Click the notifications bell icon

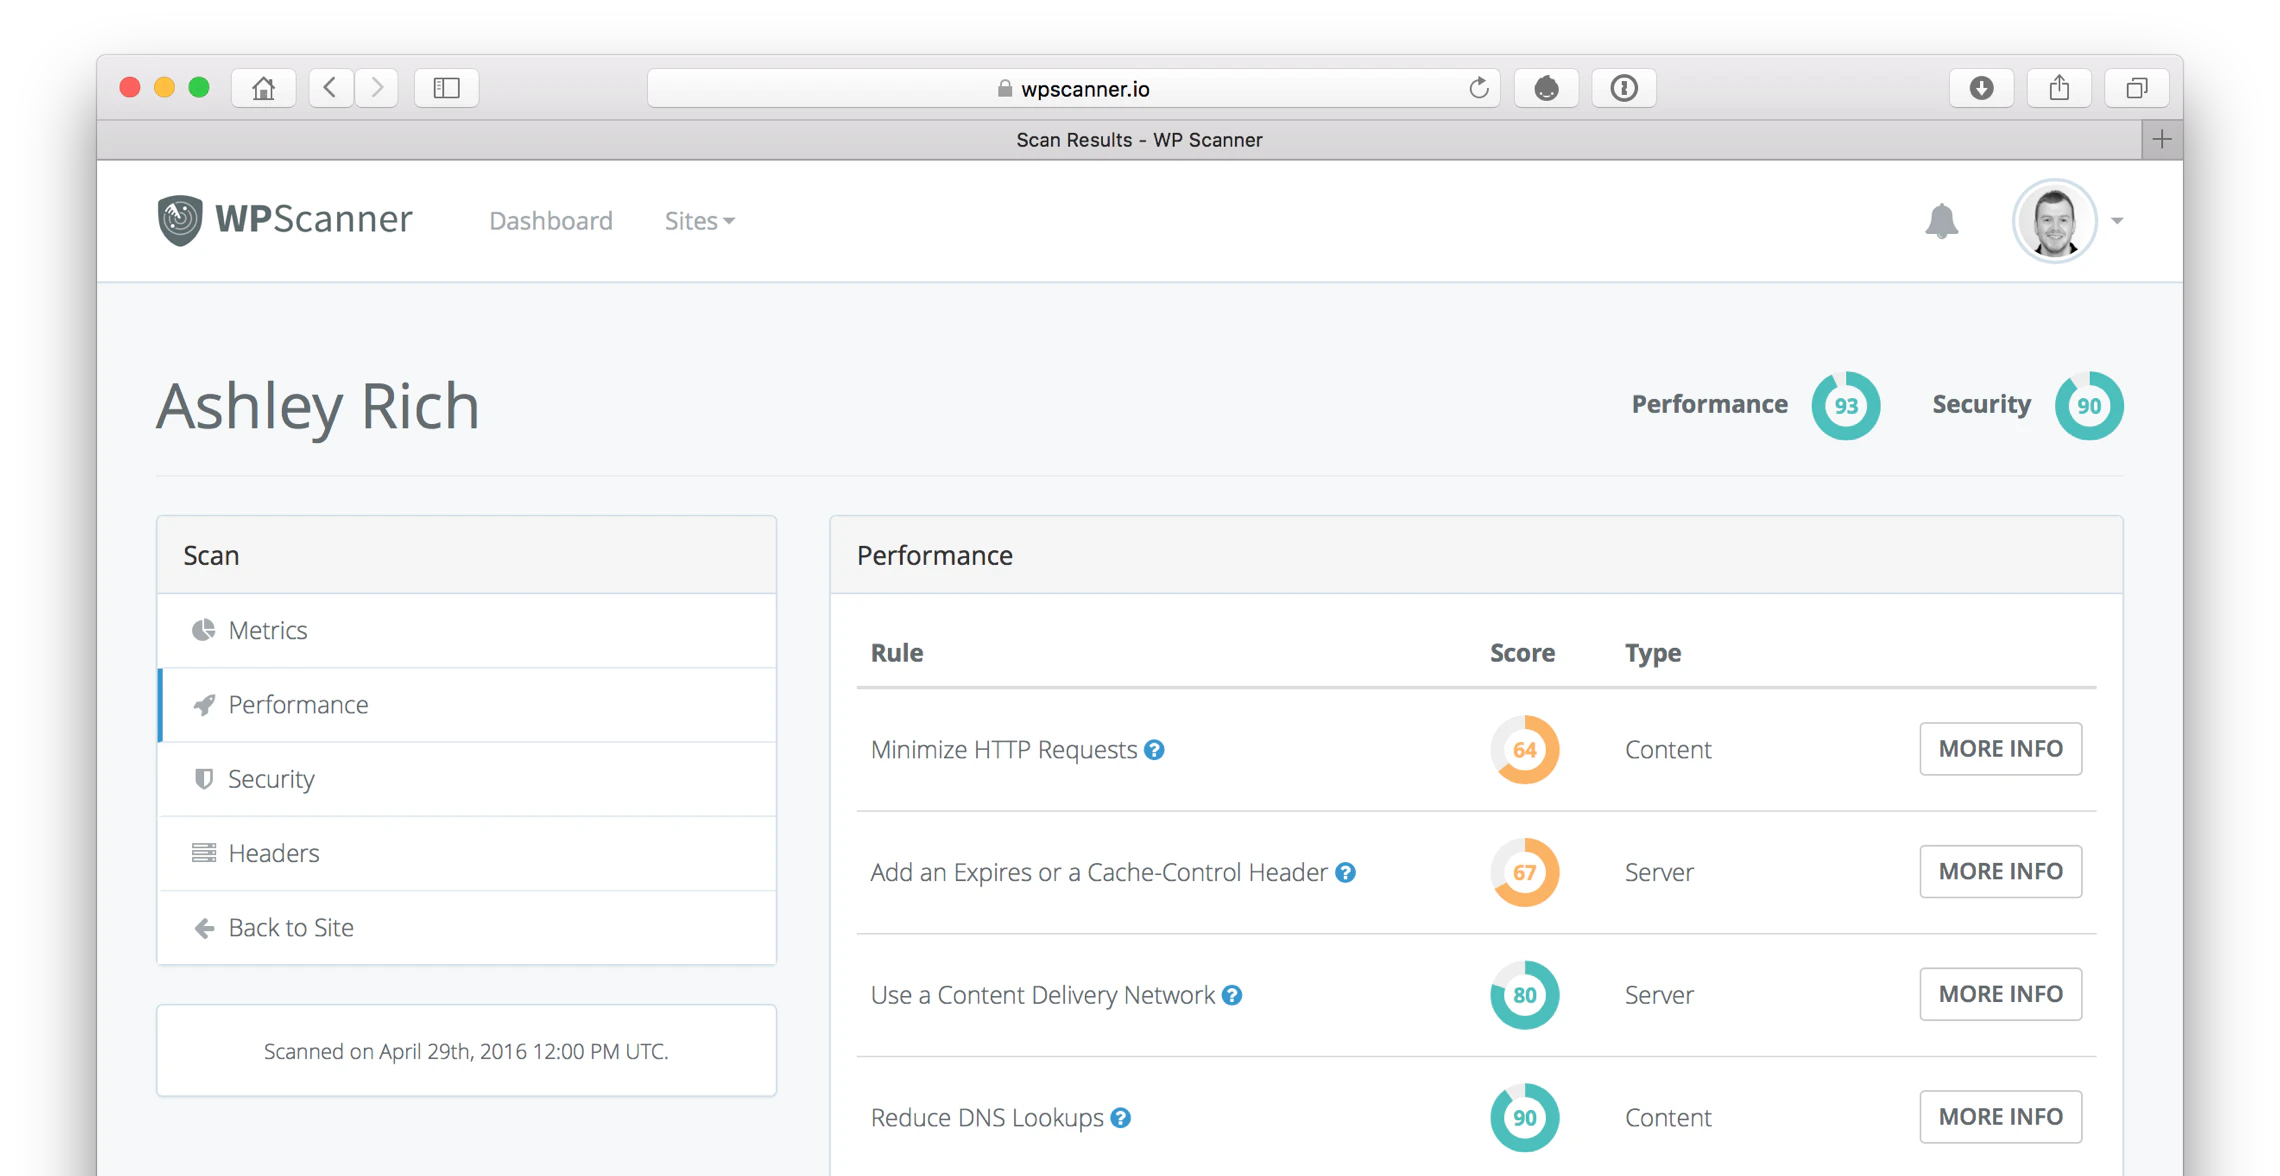[x=1941, y=221]
